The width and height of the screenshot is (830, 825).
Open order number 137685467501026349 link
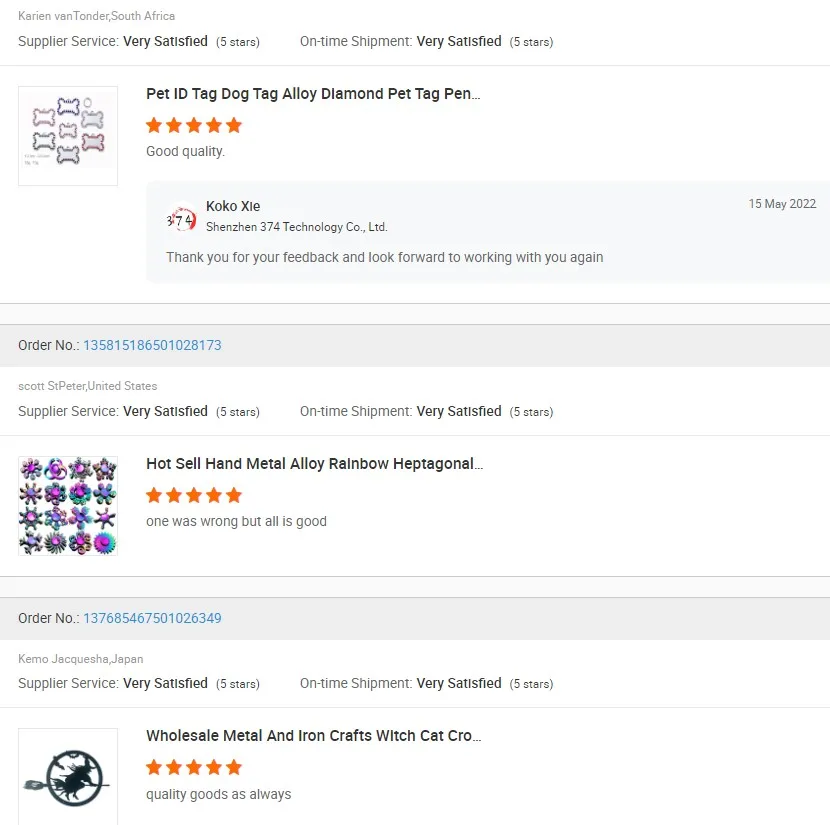tap(152, 618)
